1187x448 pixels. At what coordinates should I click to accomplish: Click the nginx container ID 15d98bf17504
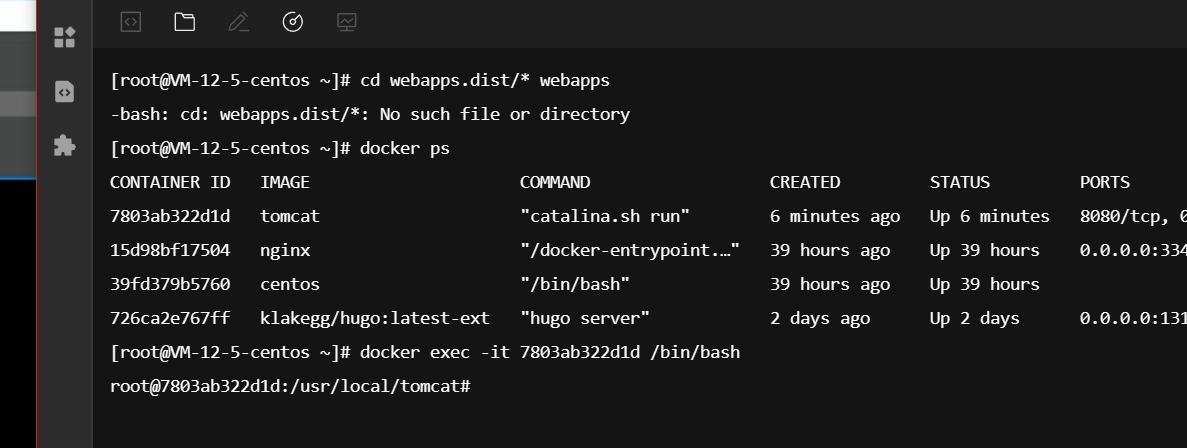point(170,250)
